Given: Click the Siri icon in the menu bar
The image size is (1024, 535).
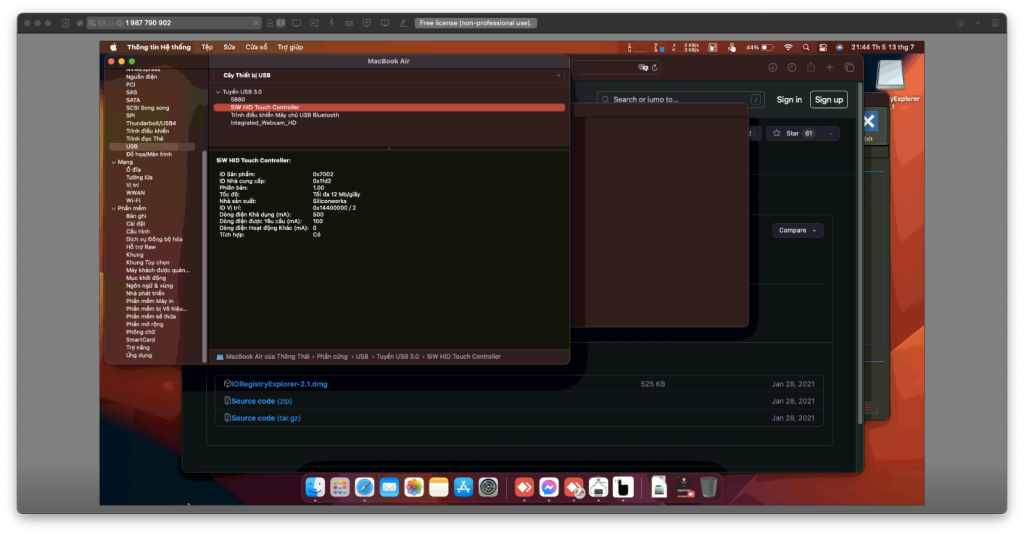Looking at the screenshot, I should (840, 47).
